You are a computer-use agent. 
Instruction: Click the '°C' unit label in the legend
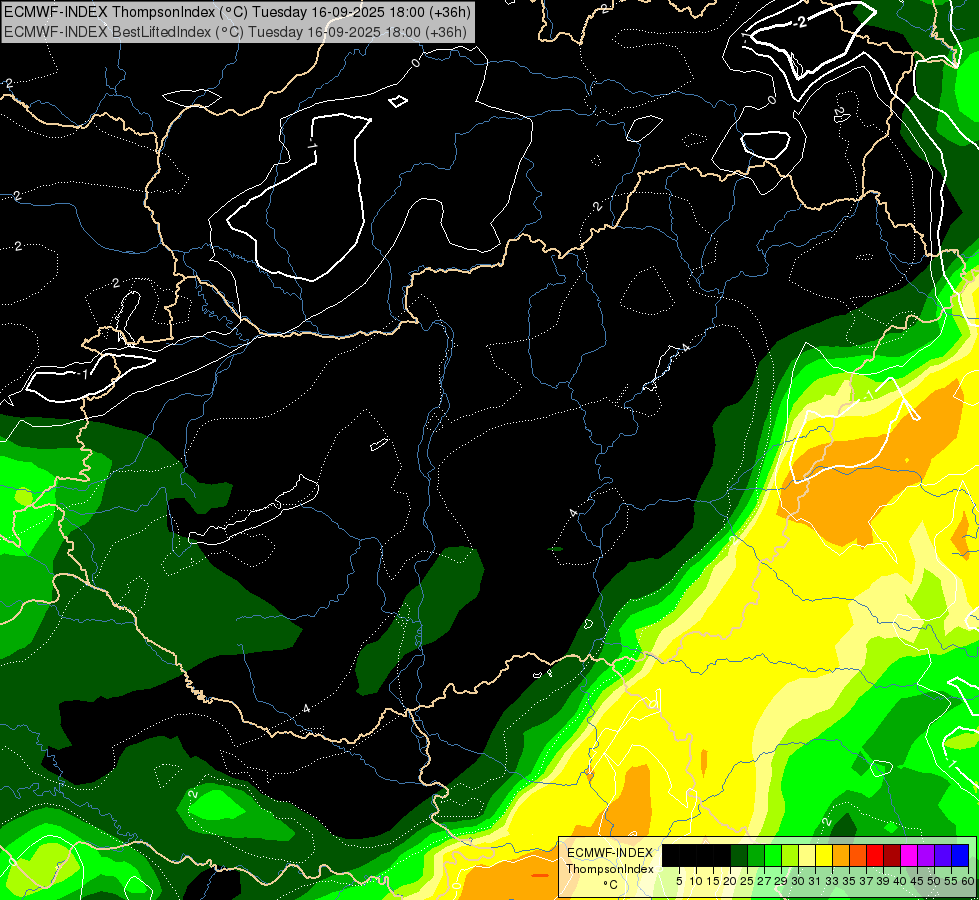tap(610, 884)
